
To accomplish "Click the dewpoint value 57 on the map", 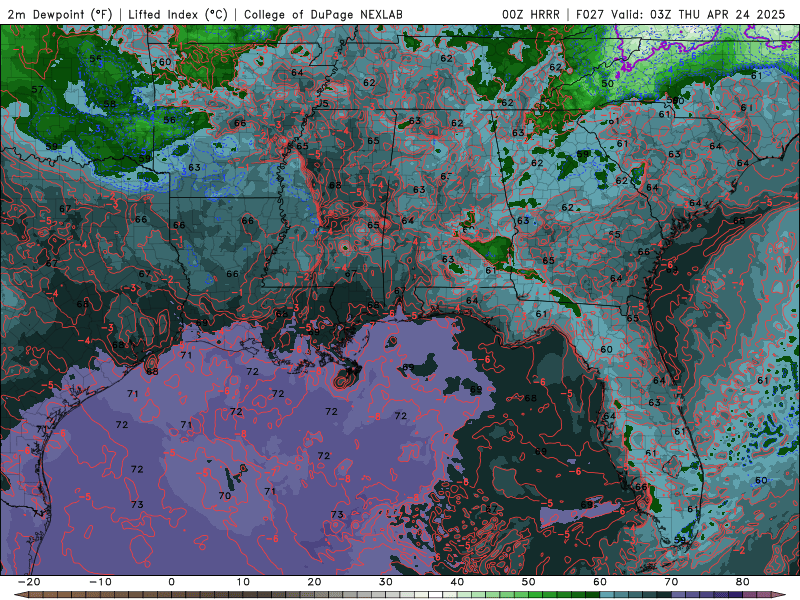I will 37,90.
